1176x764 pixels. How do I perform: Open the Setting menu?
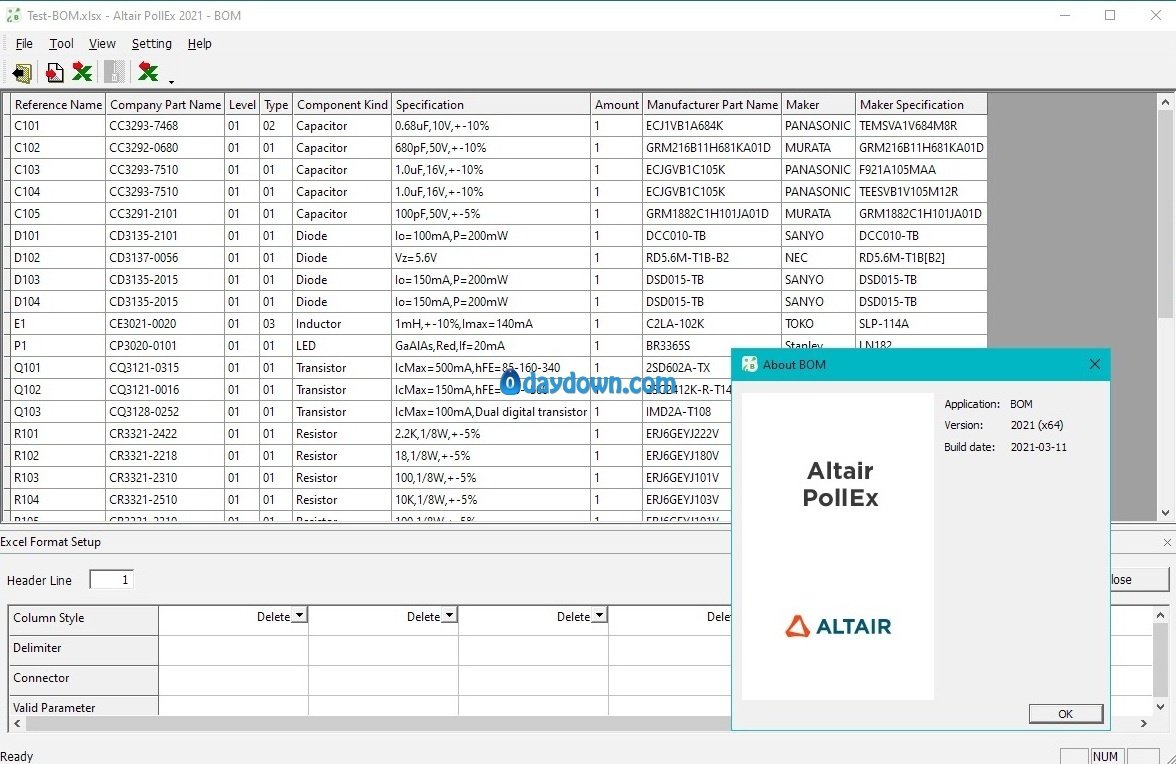(152, 43)
